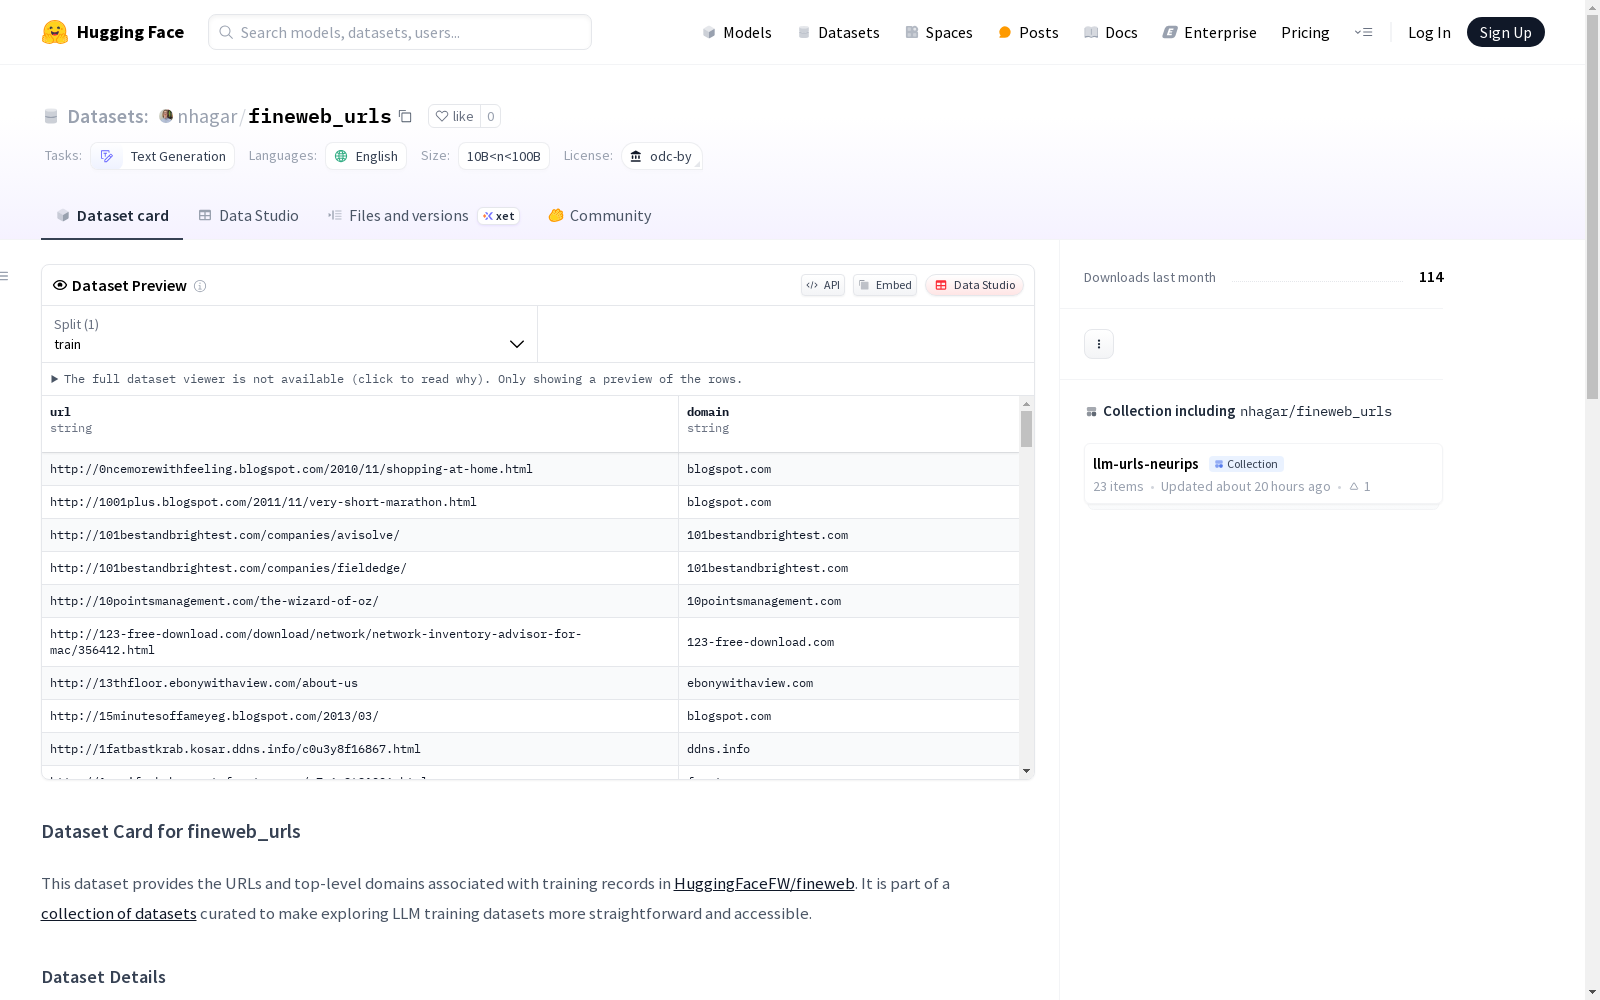This screenshot has height=1000, width=1600.
Task: Click the Log In link
Action: pyautogui.click(x=1429, y=32)
